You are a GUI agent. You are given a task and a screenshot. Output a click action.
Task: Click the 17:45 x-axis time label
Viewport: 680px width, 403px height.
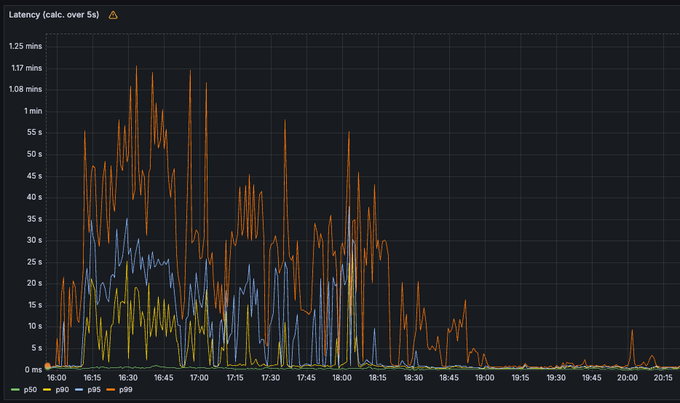[x=306, y=378]
